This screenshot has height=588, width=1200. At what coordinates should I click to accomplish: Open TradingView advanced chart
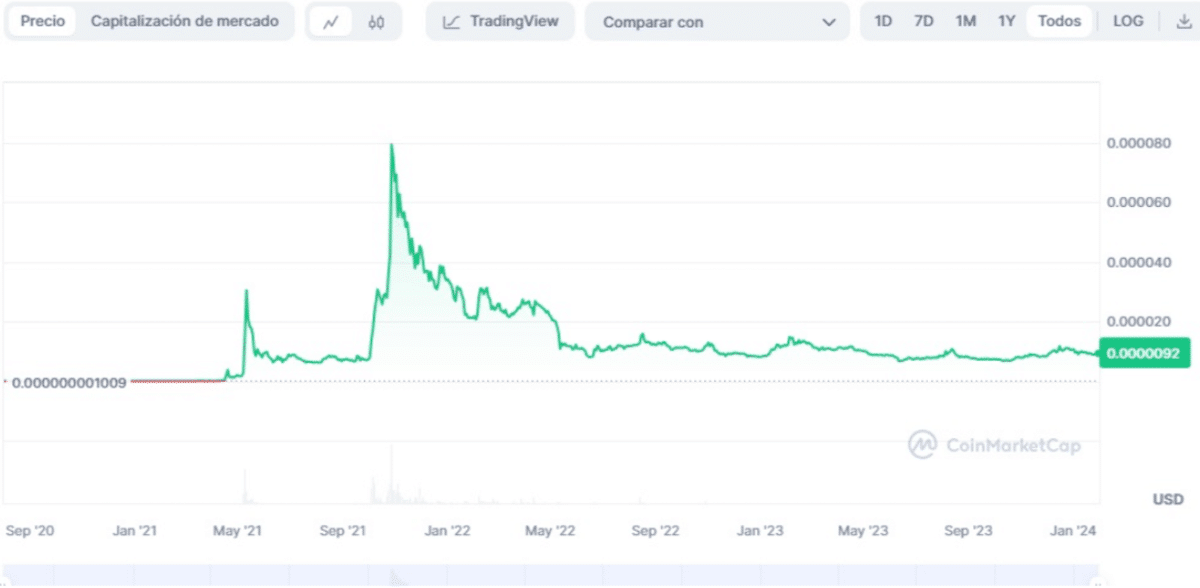(499, 20)
